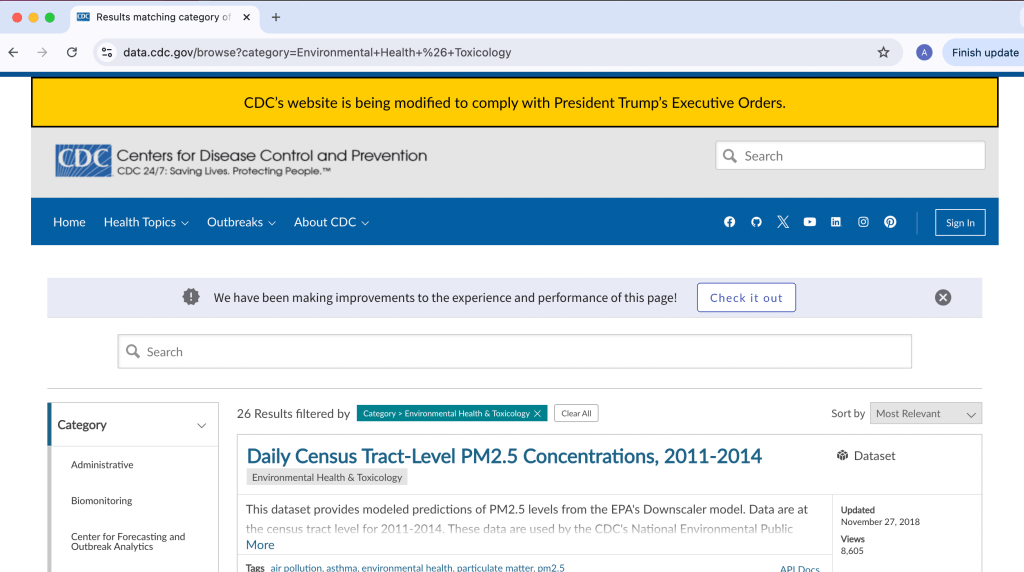Remove the Environmental Health & Toxicology filter tag

point(537,414)
